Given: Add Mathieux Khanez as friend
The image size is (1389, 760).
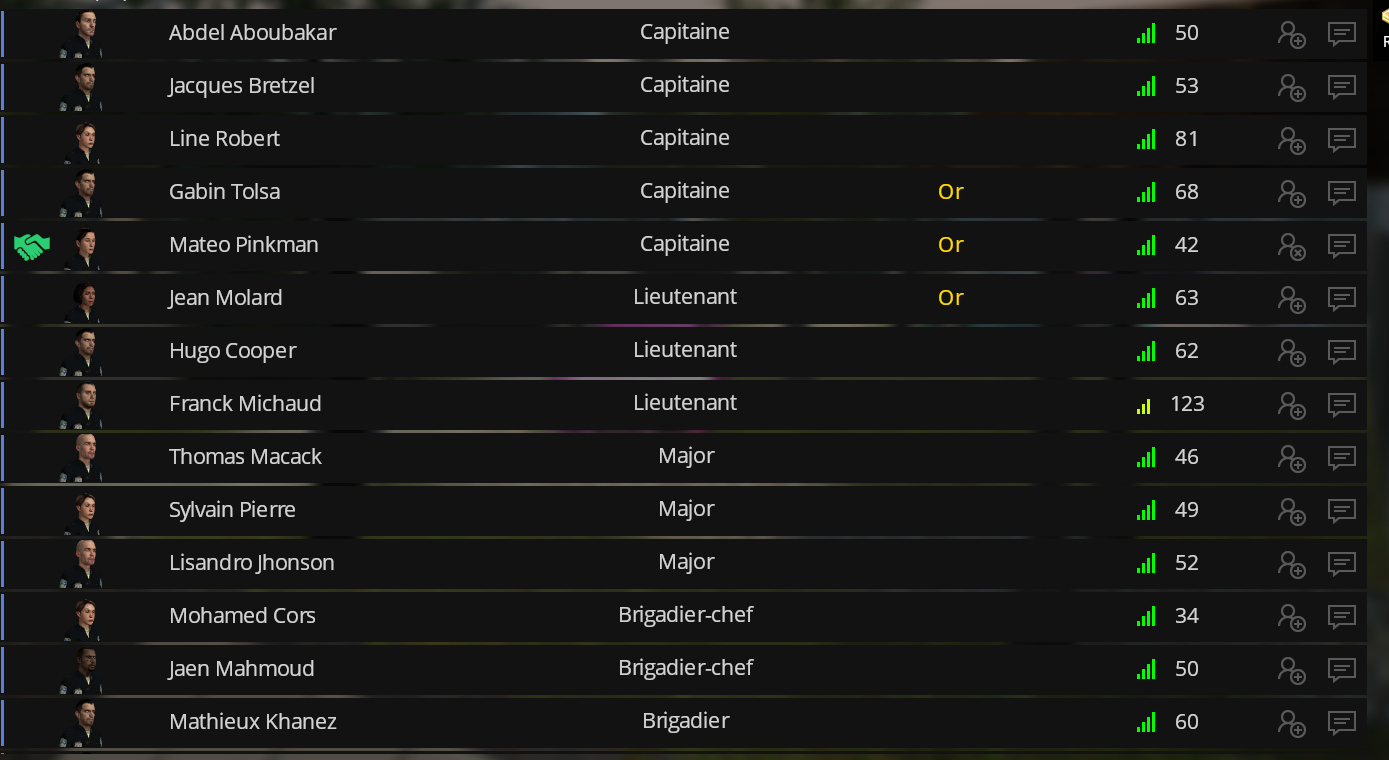Looking at the screenshot, I should (1291, 723).
